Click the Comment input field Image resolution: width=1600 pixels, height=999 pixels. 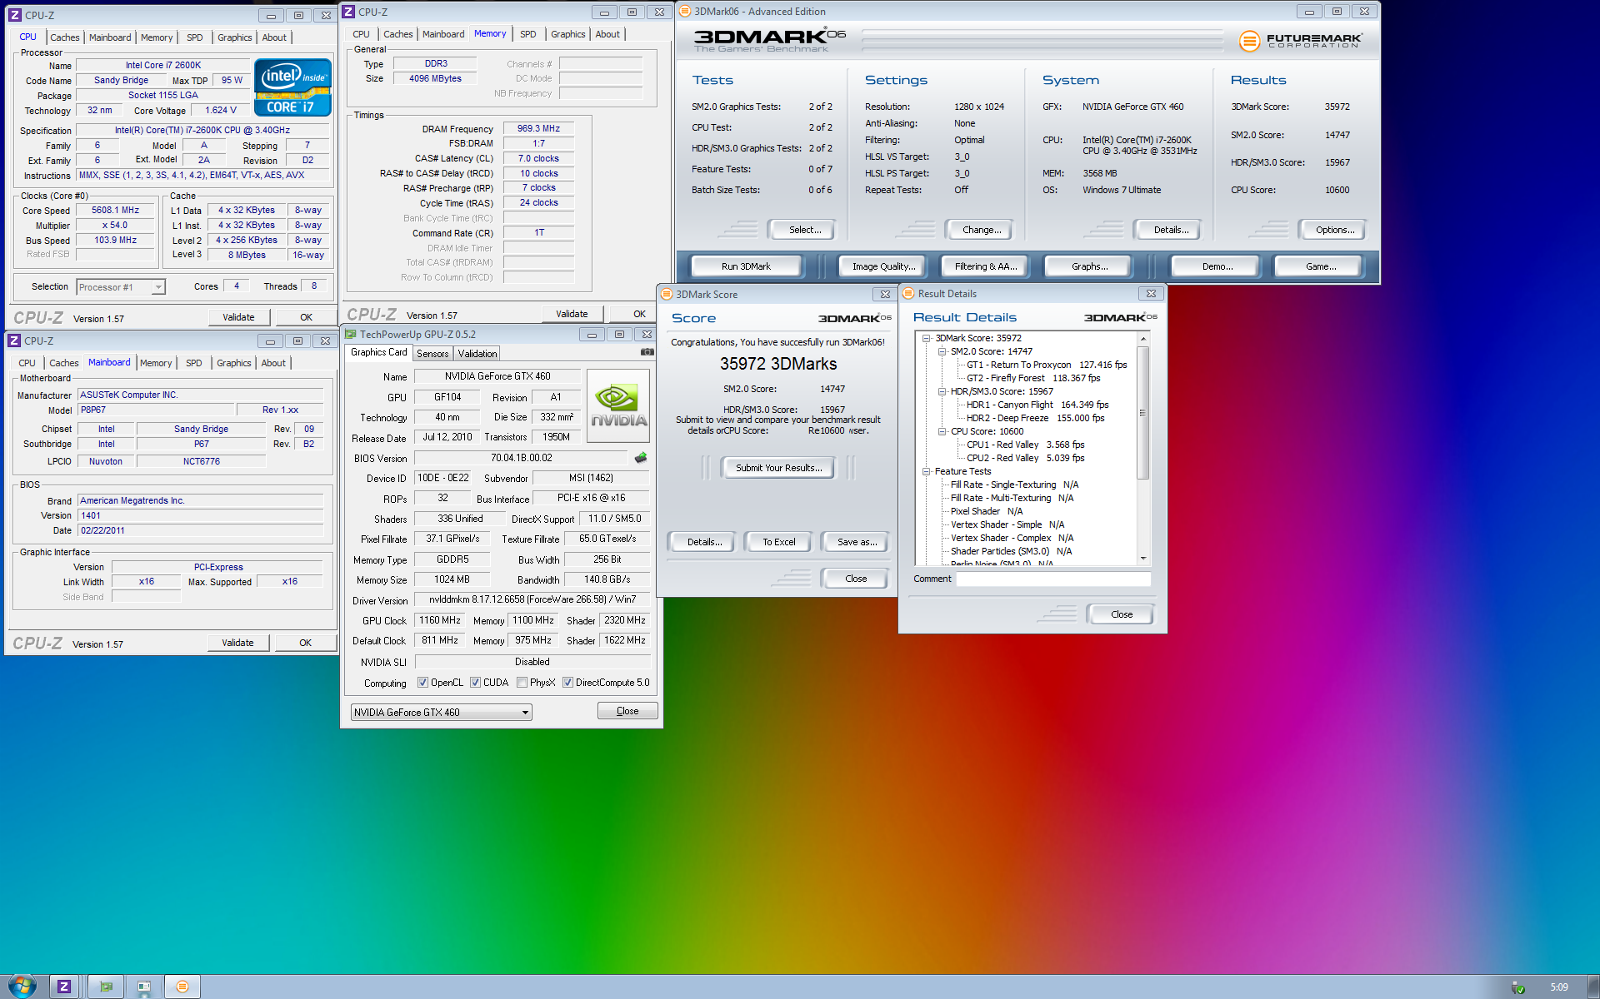1053,579
